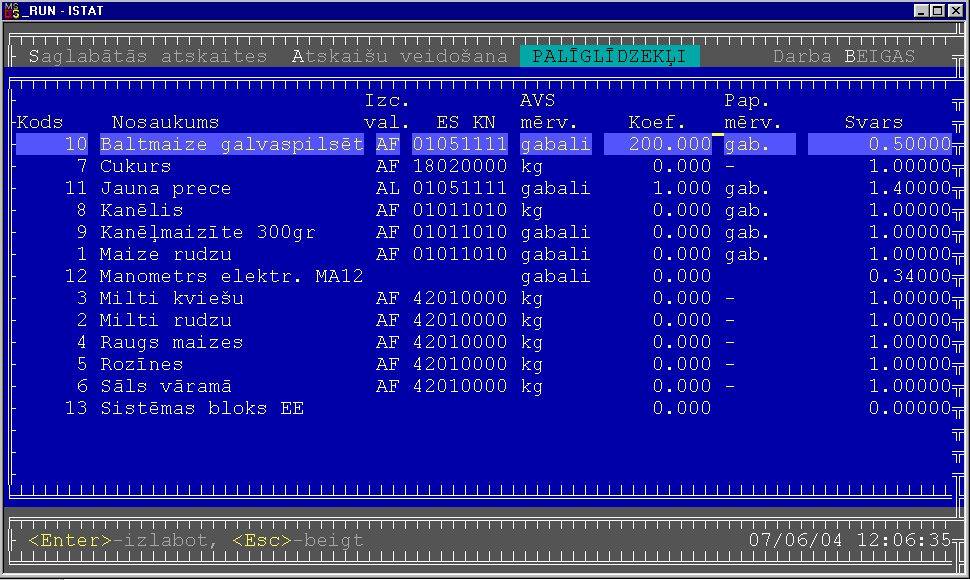Select the 'Sistēmas bloks EE' row
The height and width of the screenshot is (580, 970).
click(x=484, y=408)
